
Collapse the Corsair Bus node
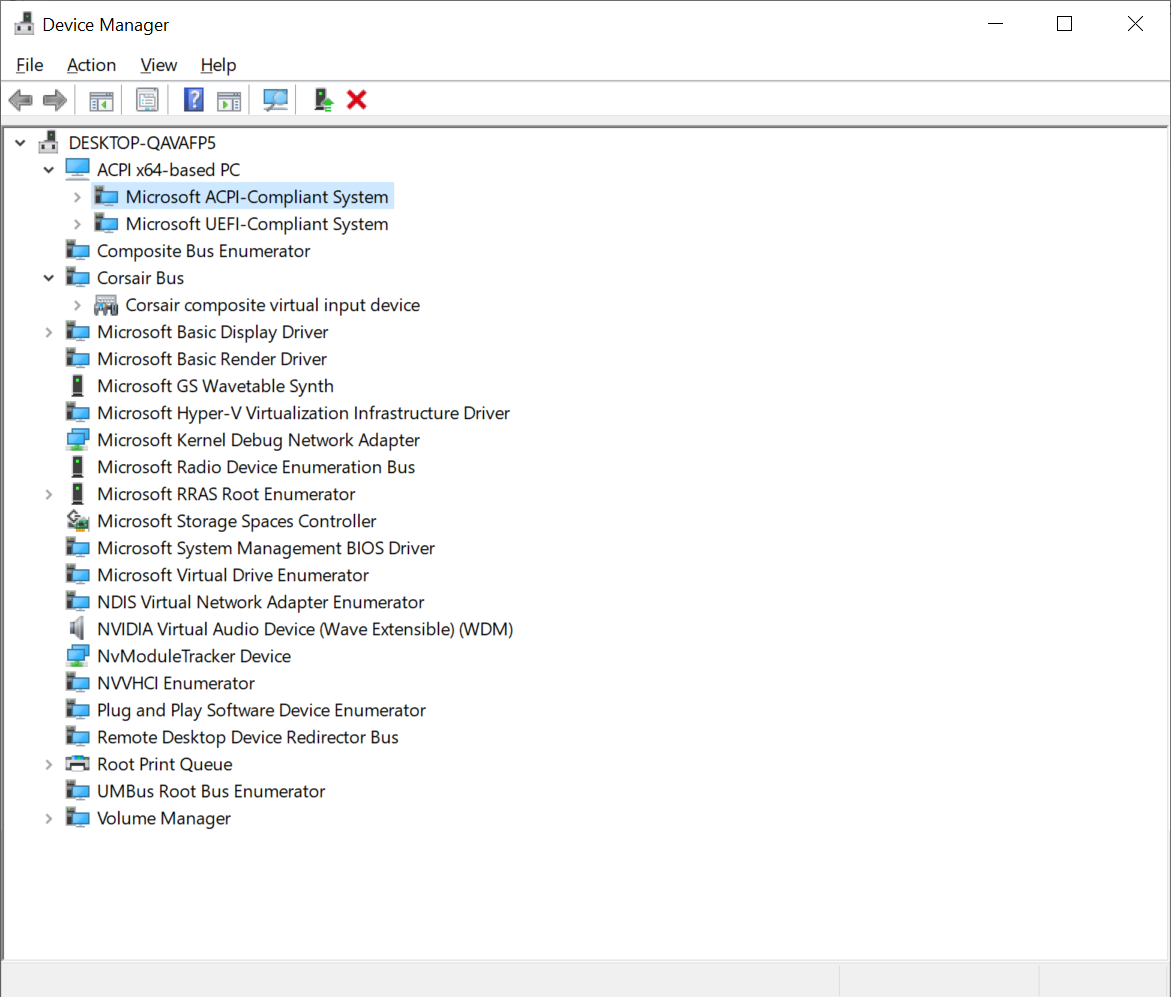pyautogui.click(x=49, y=278)
